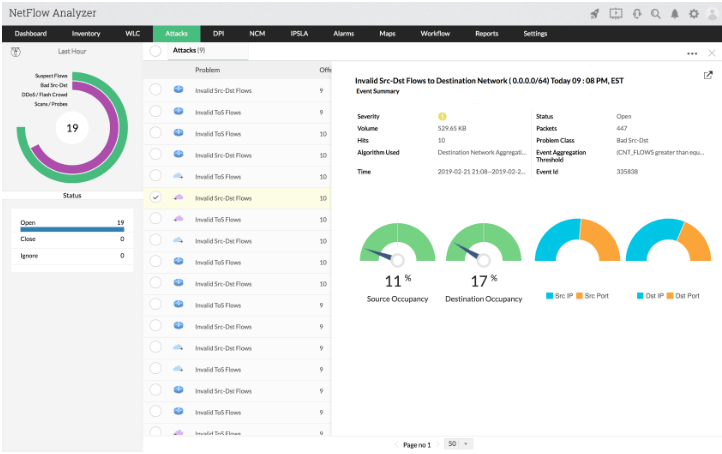
Task: Open the Inventory tab
Action: coord(86,34)
